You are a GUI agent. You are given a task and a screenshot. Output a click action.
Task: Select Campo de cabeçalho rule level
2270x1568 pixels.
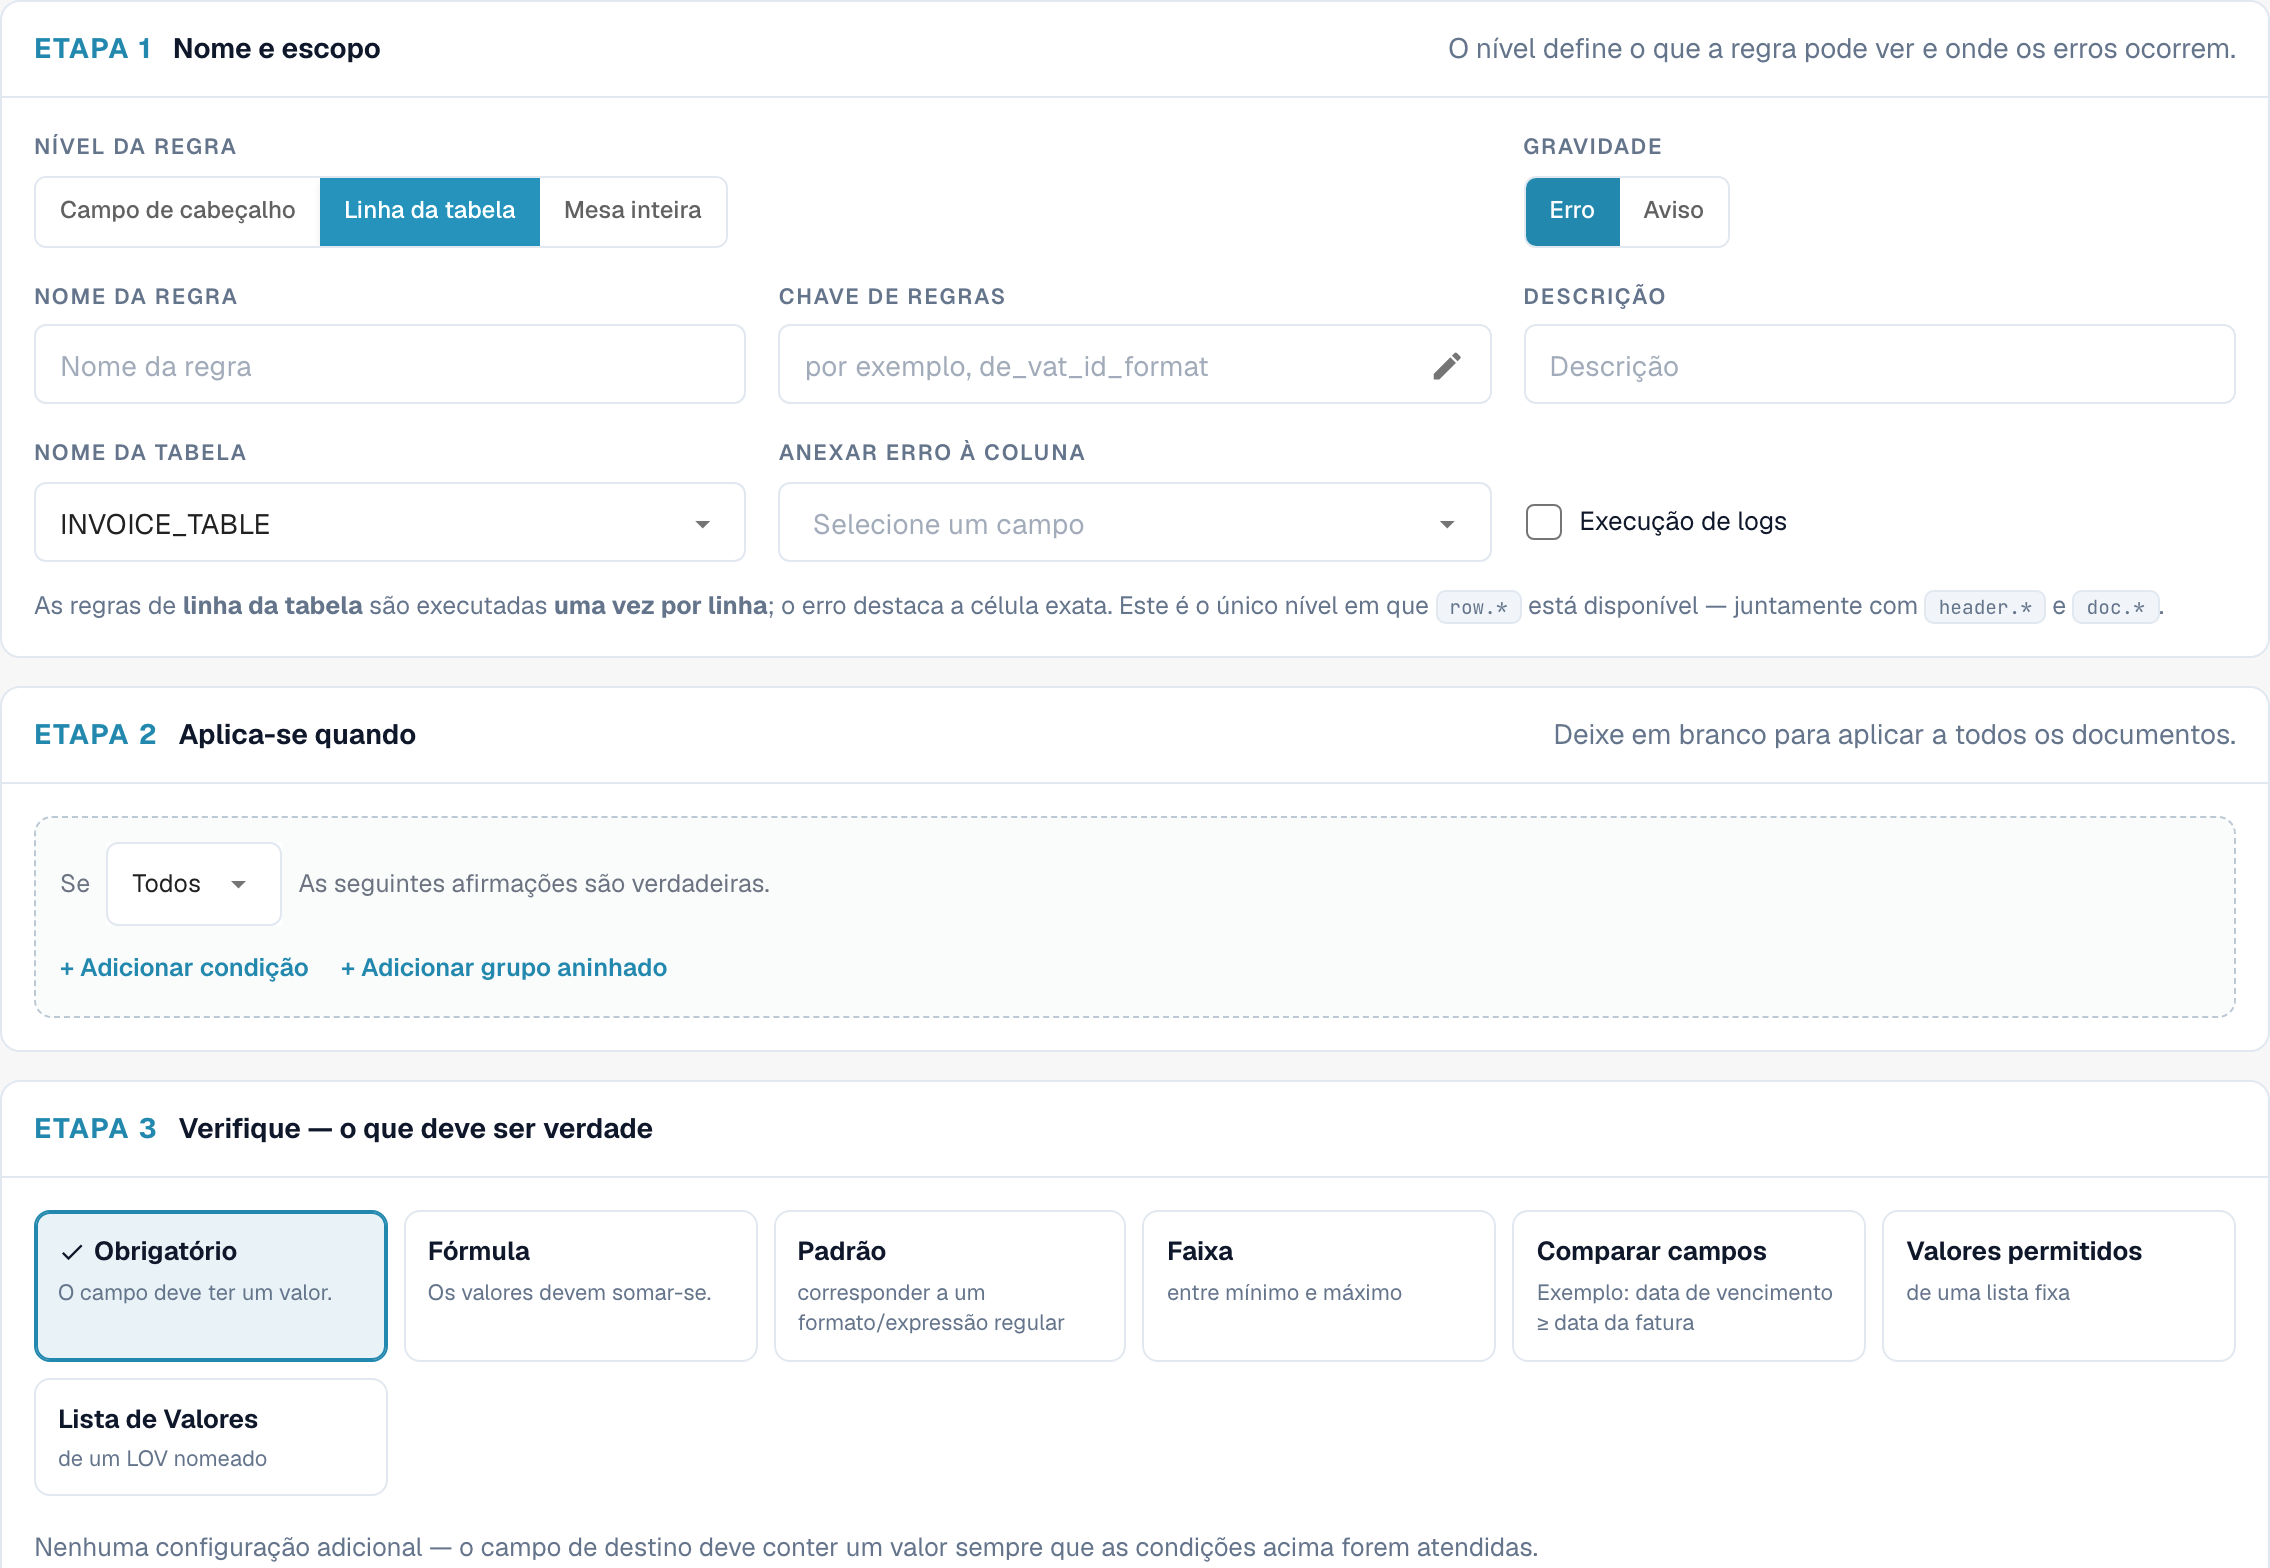pyautogui.click(x=178, y=211)
